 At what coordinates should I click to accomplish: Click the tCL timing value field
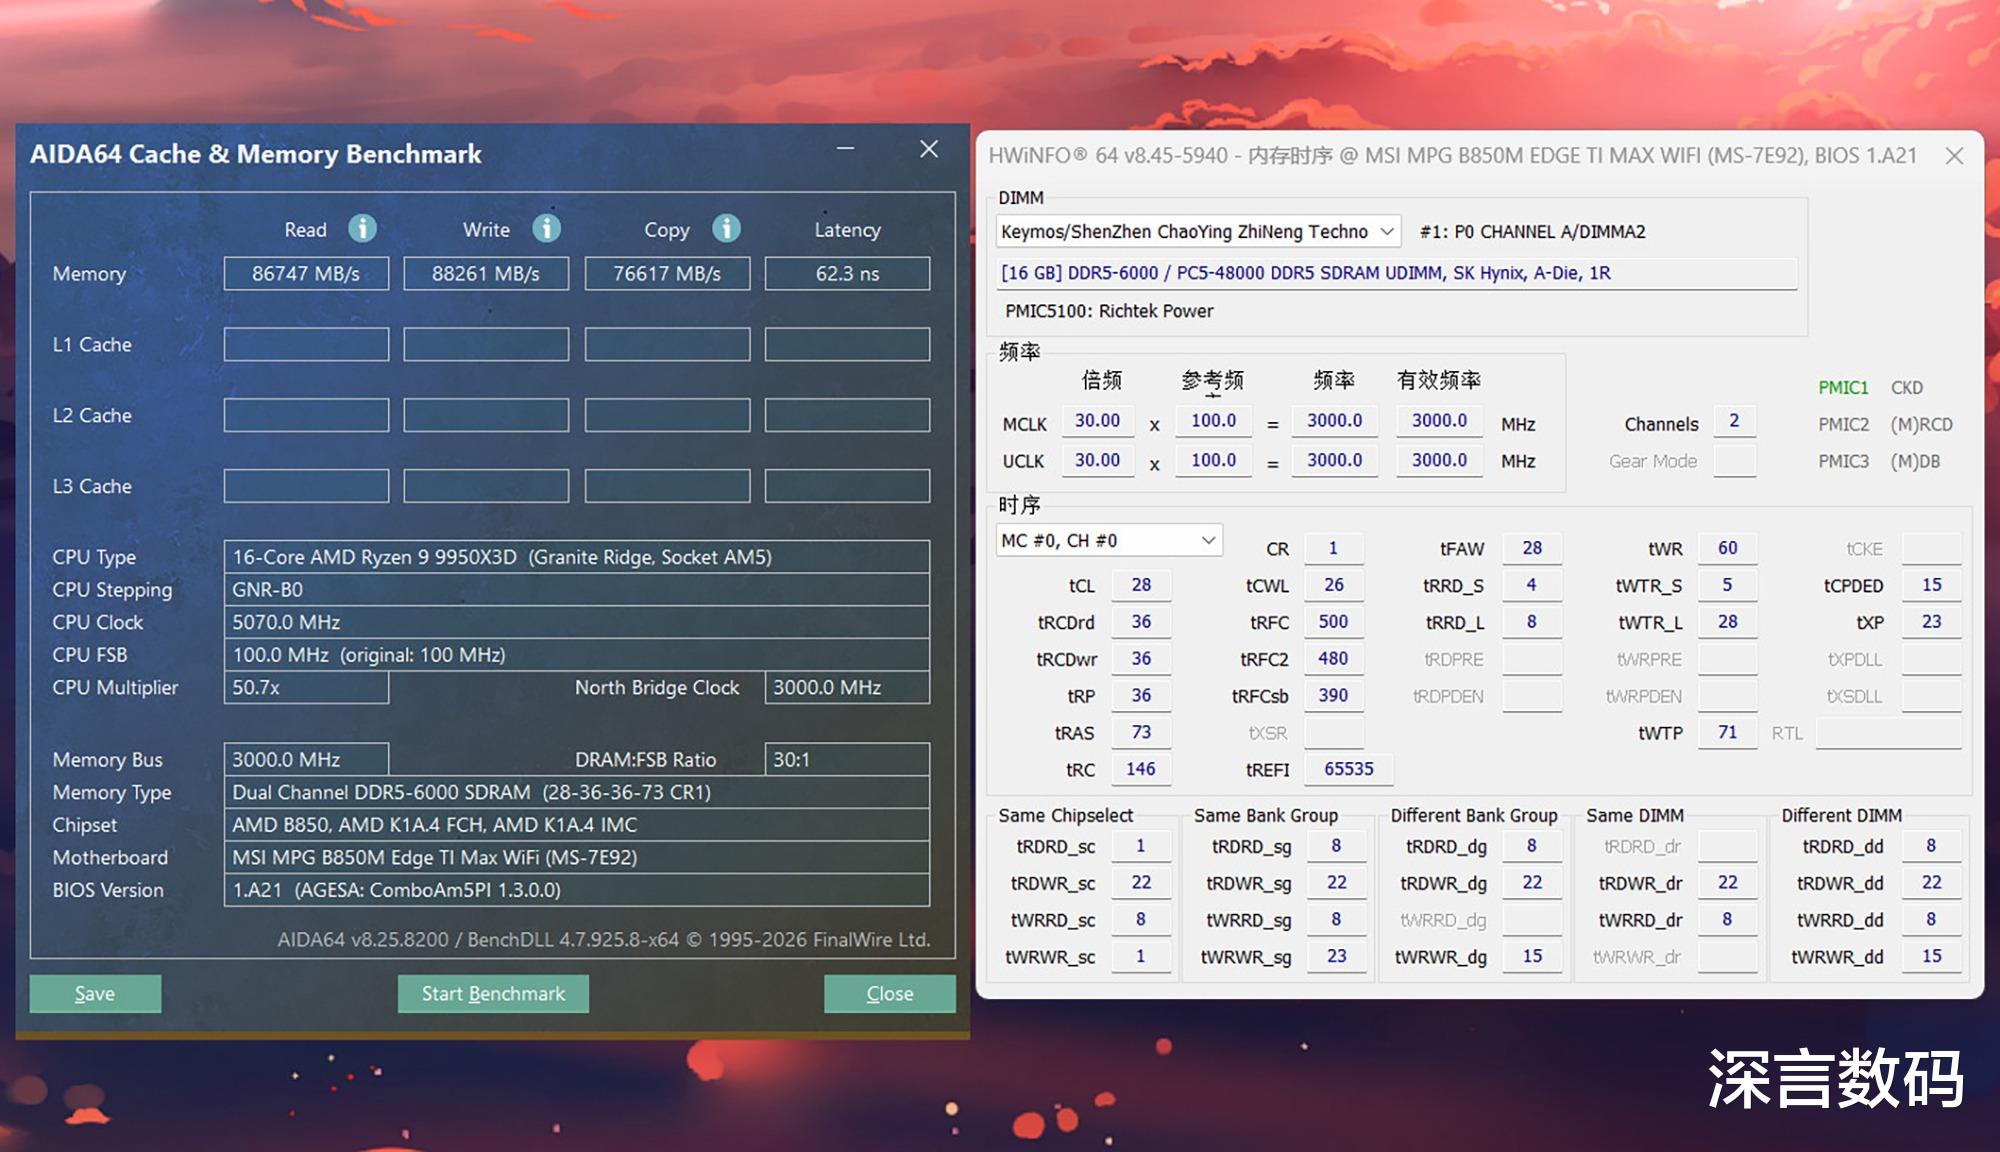(1141, 585)
